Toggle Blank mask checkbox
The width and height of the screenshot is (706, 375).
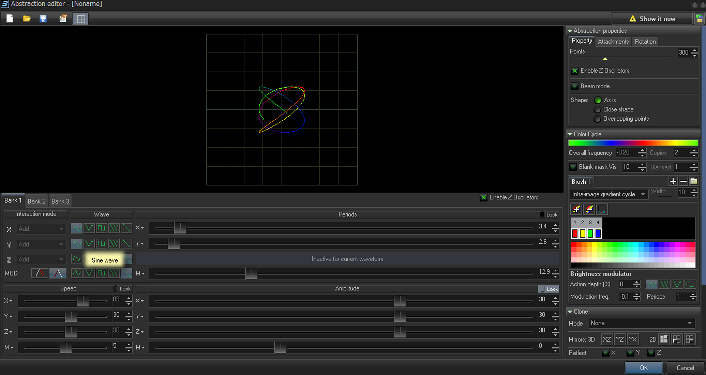(573, 167)
